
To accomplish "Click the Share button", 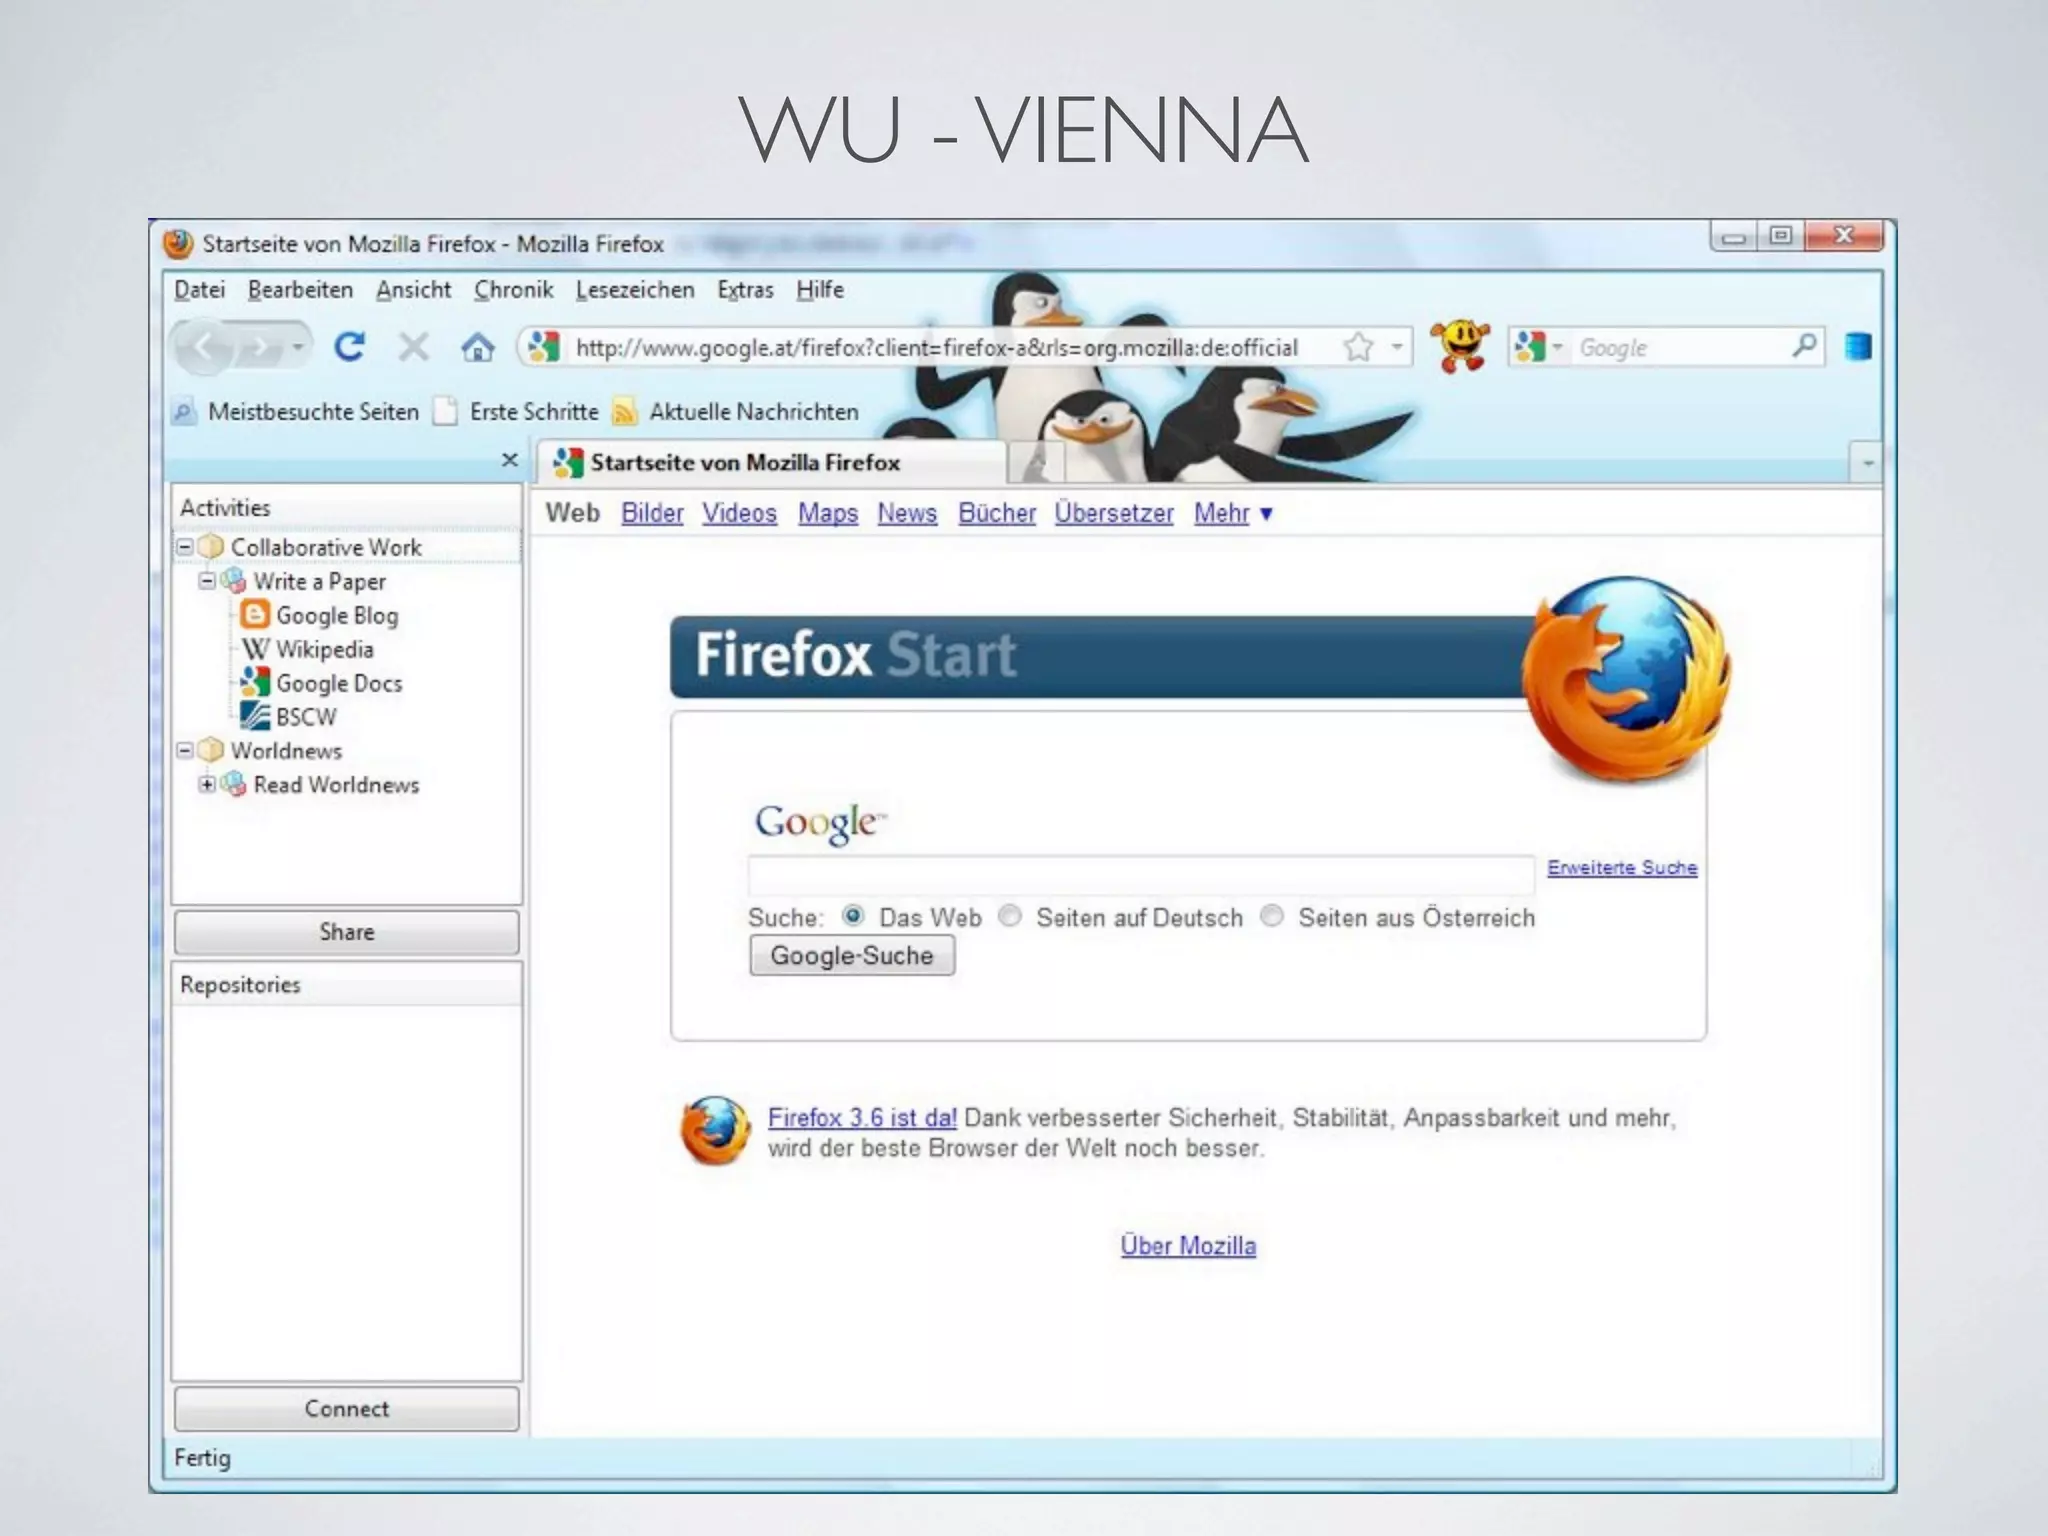I will (x=347, y=931).
